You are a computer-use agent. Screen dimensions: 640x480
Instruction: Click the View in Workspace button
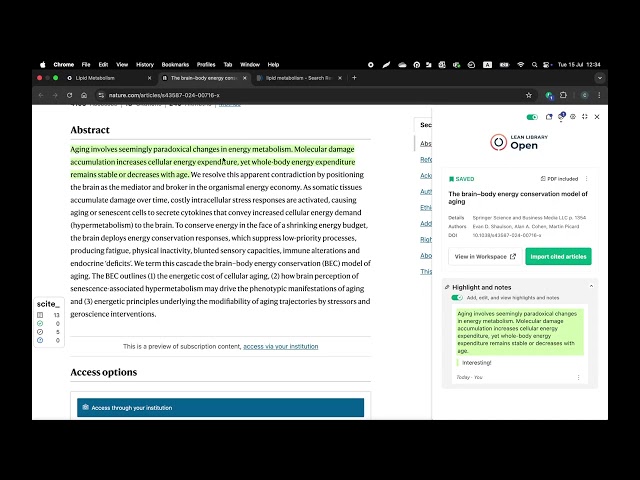pyautogui.click(x=485, y=256)
